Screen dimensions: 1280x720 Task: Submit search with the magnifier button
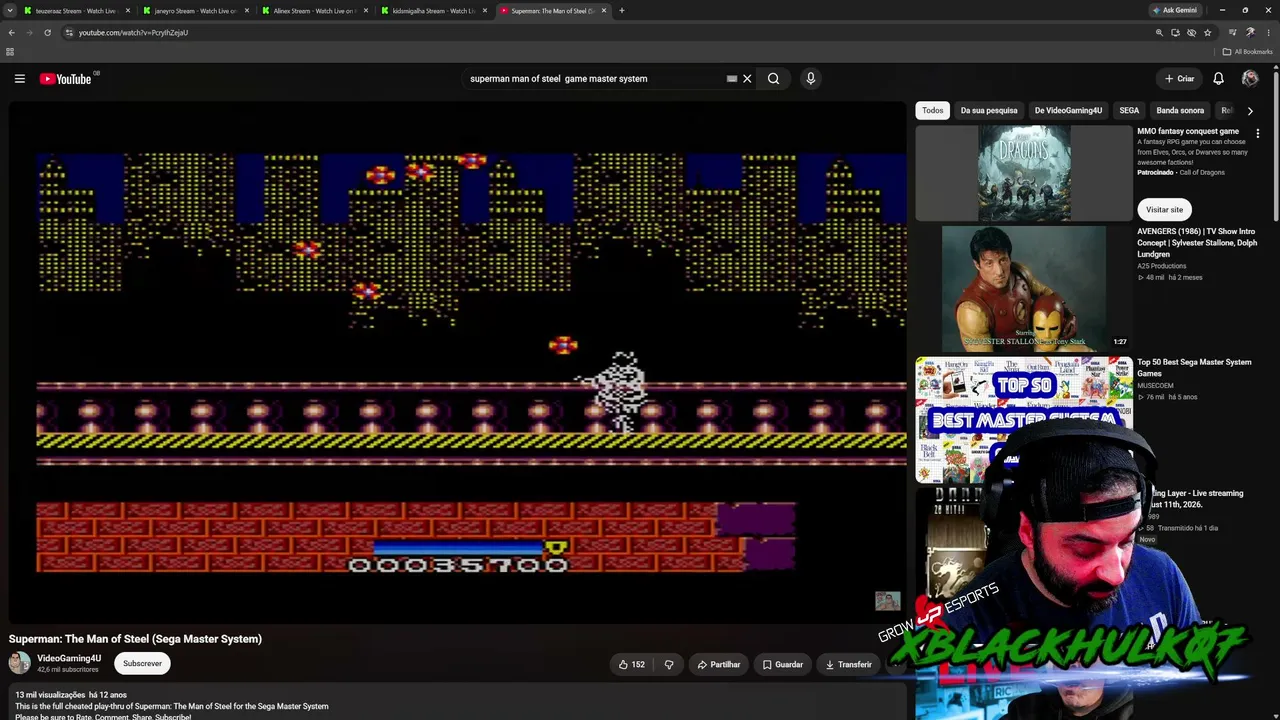(x=773, y=79)
